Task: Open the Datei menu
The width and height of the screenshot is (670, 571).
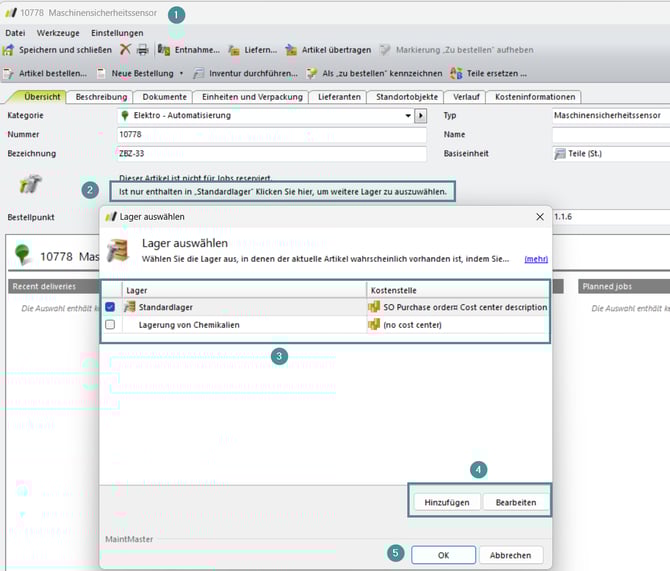Action: coord(15,33)
